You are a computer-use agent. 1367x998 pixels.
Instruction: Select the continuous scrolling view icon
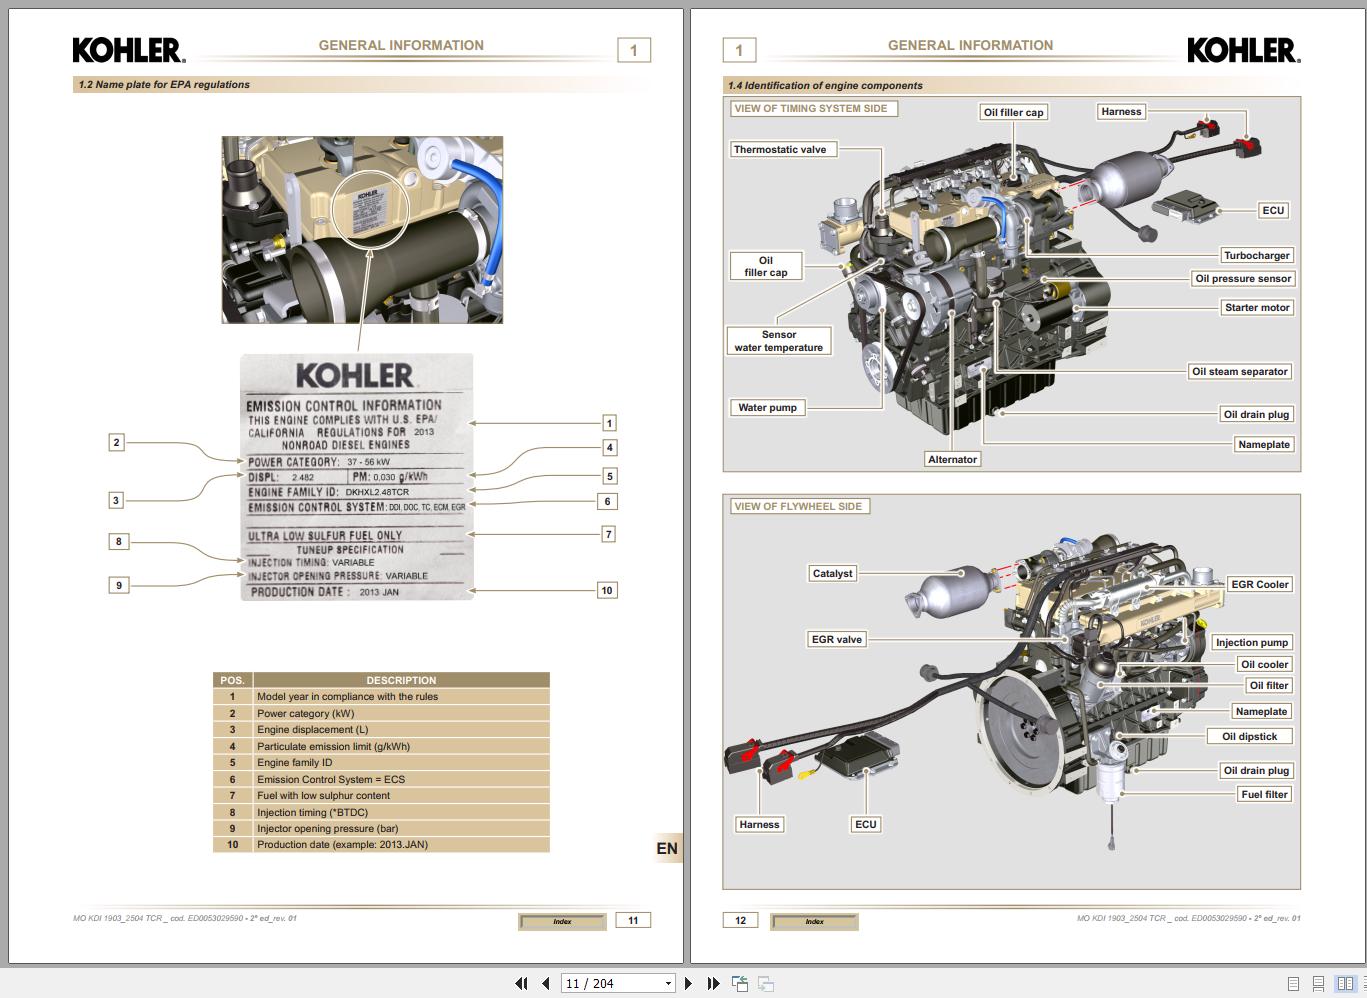tap(1318, 984)
